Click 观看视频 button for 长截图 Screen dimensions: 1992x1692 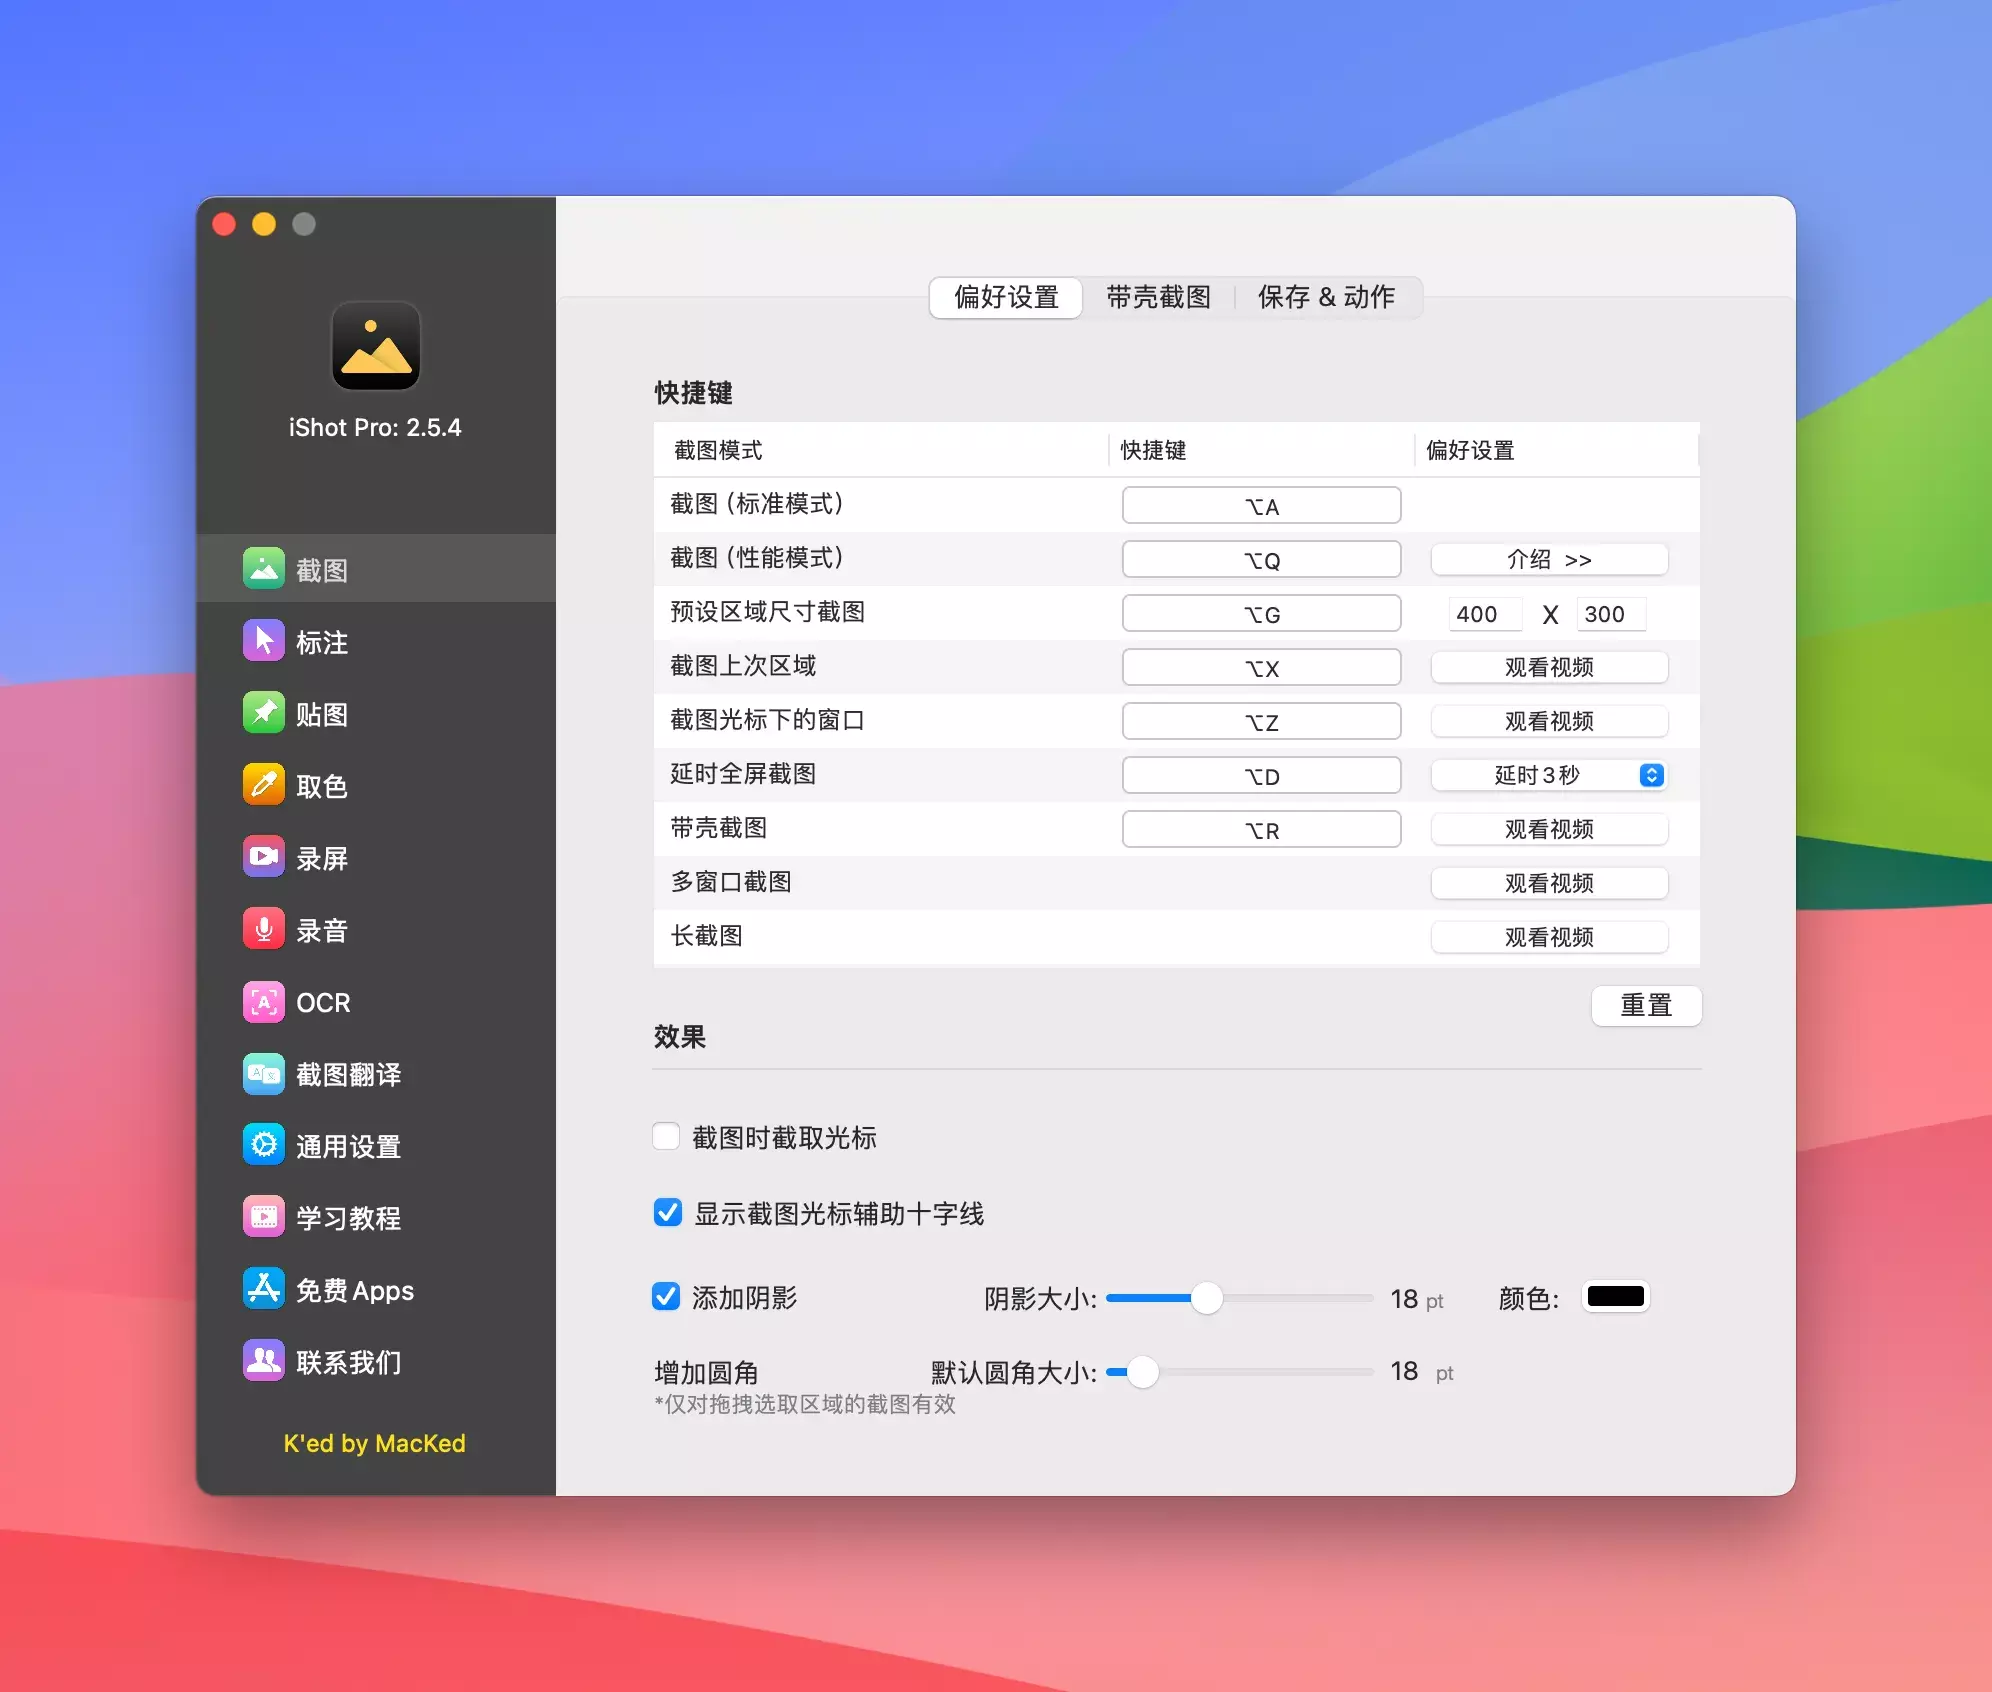click(x=1549, y=937)
